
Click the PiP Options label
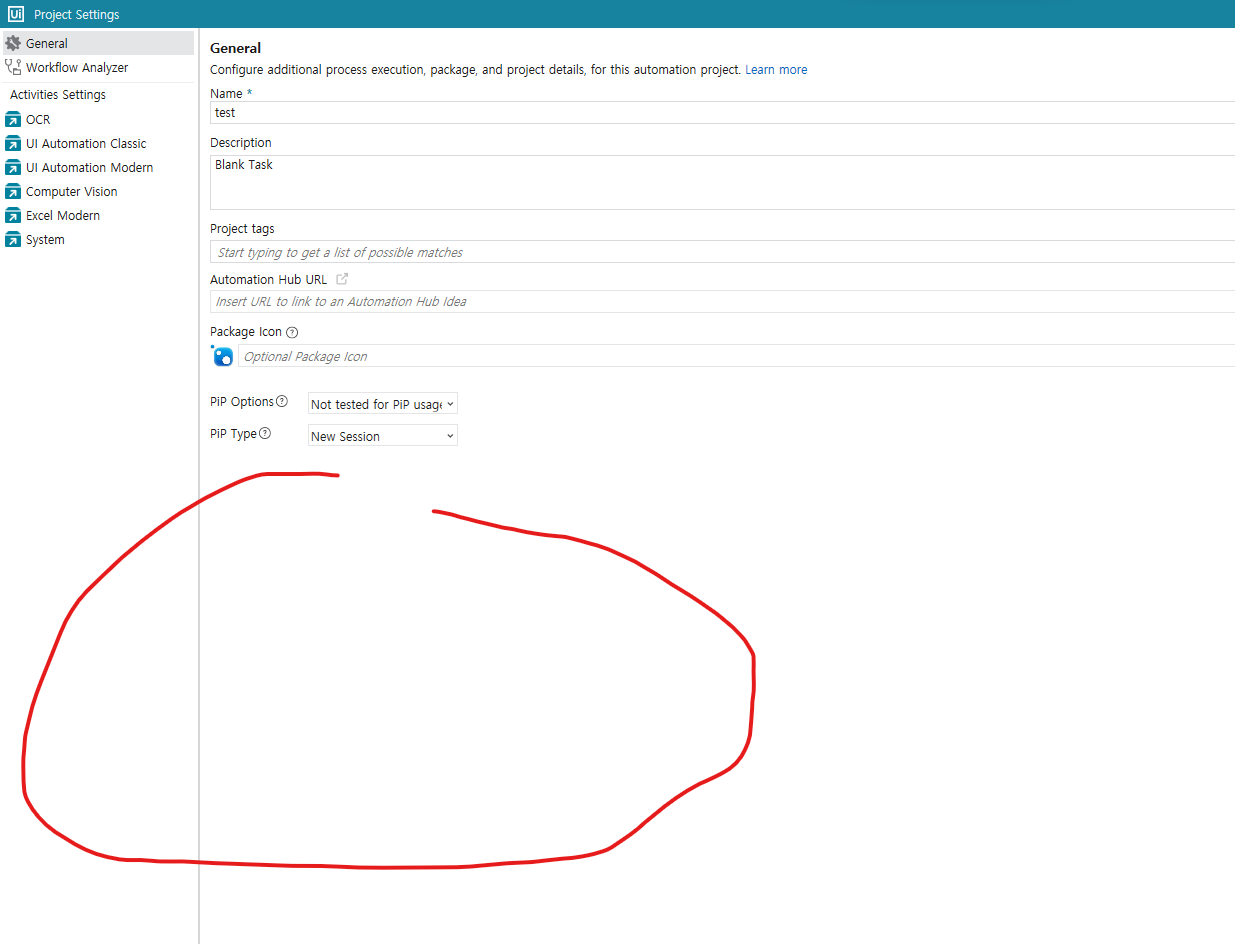242,402
